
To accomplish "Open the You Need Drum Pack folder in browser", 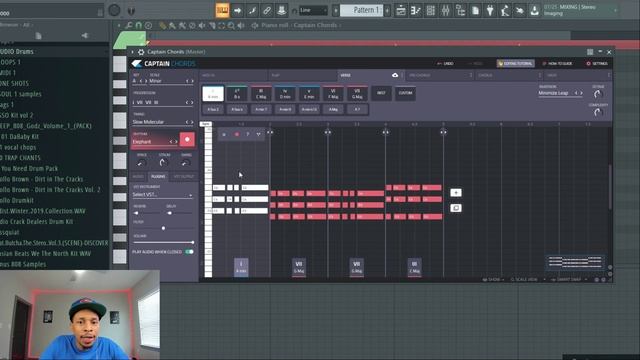I will (29, 169).
